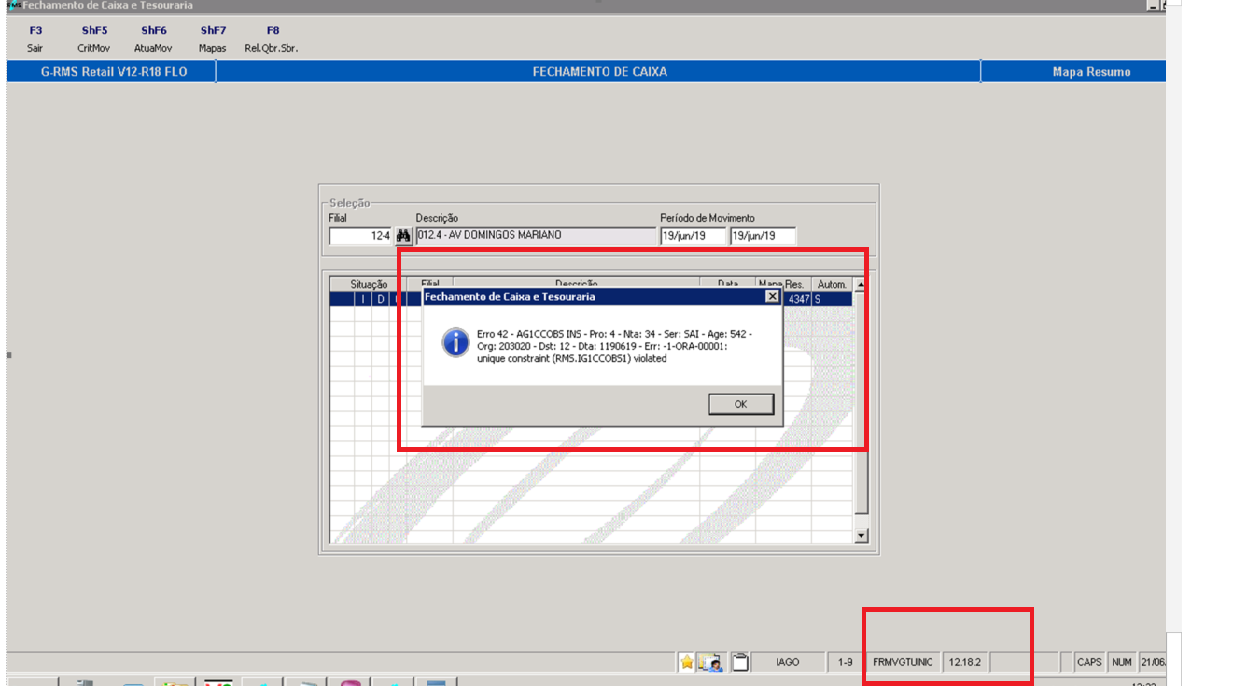Click the F3 Sair toolbar command

tap(36, 39)
